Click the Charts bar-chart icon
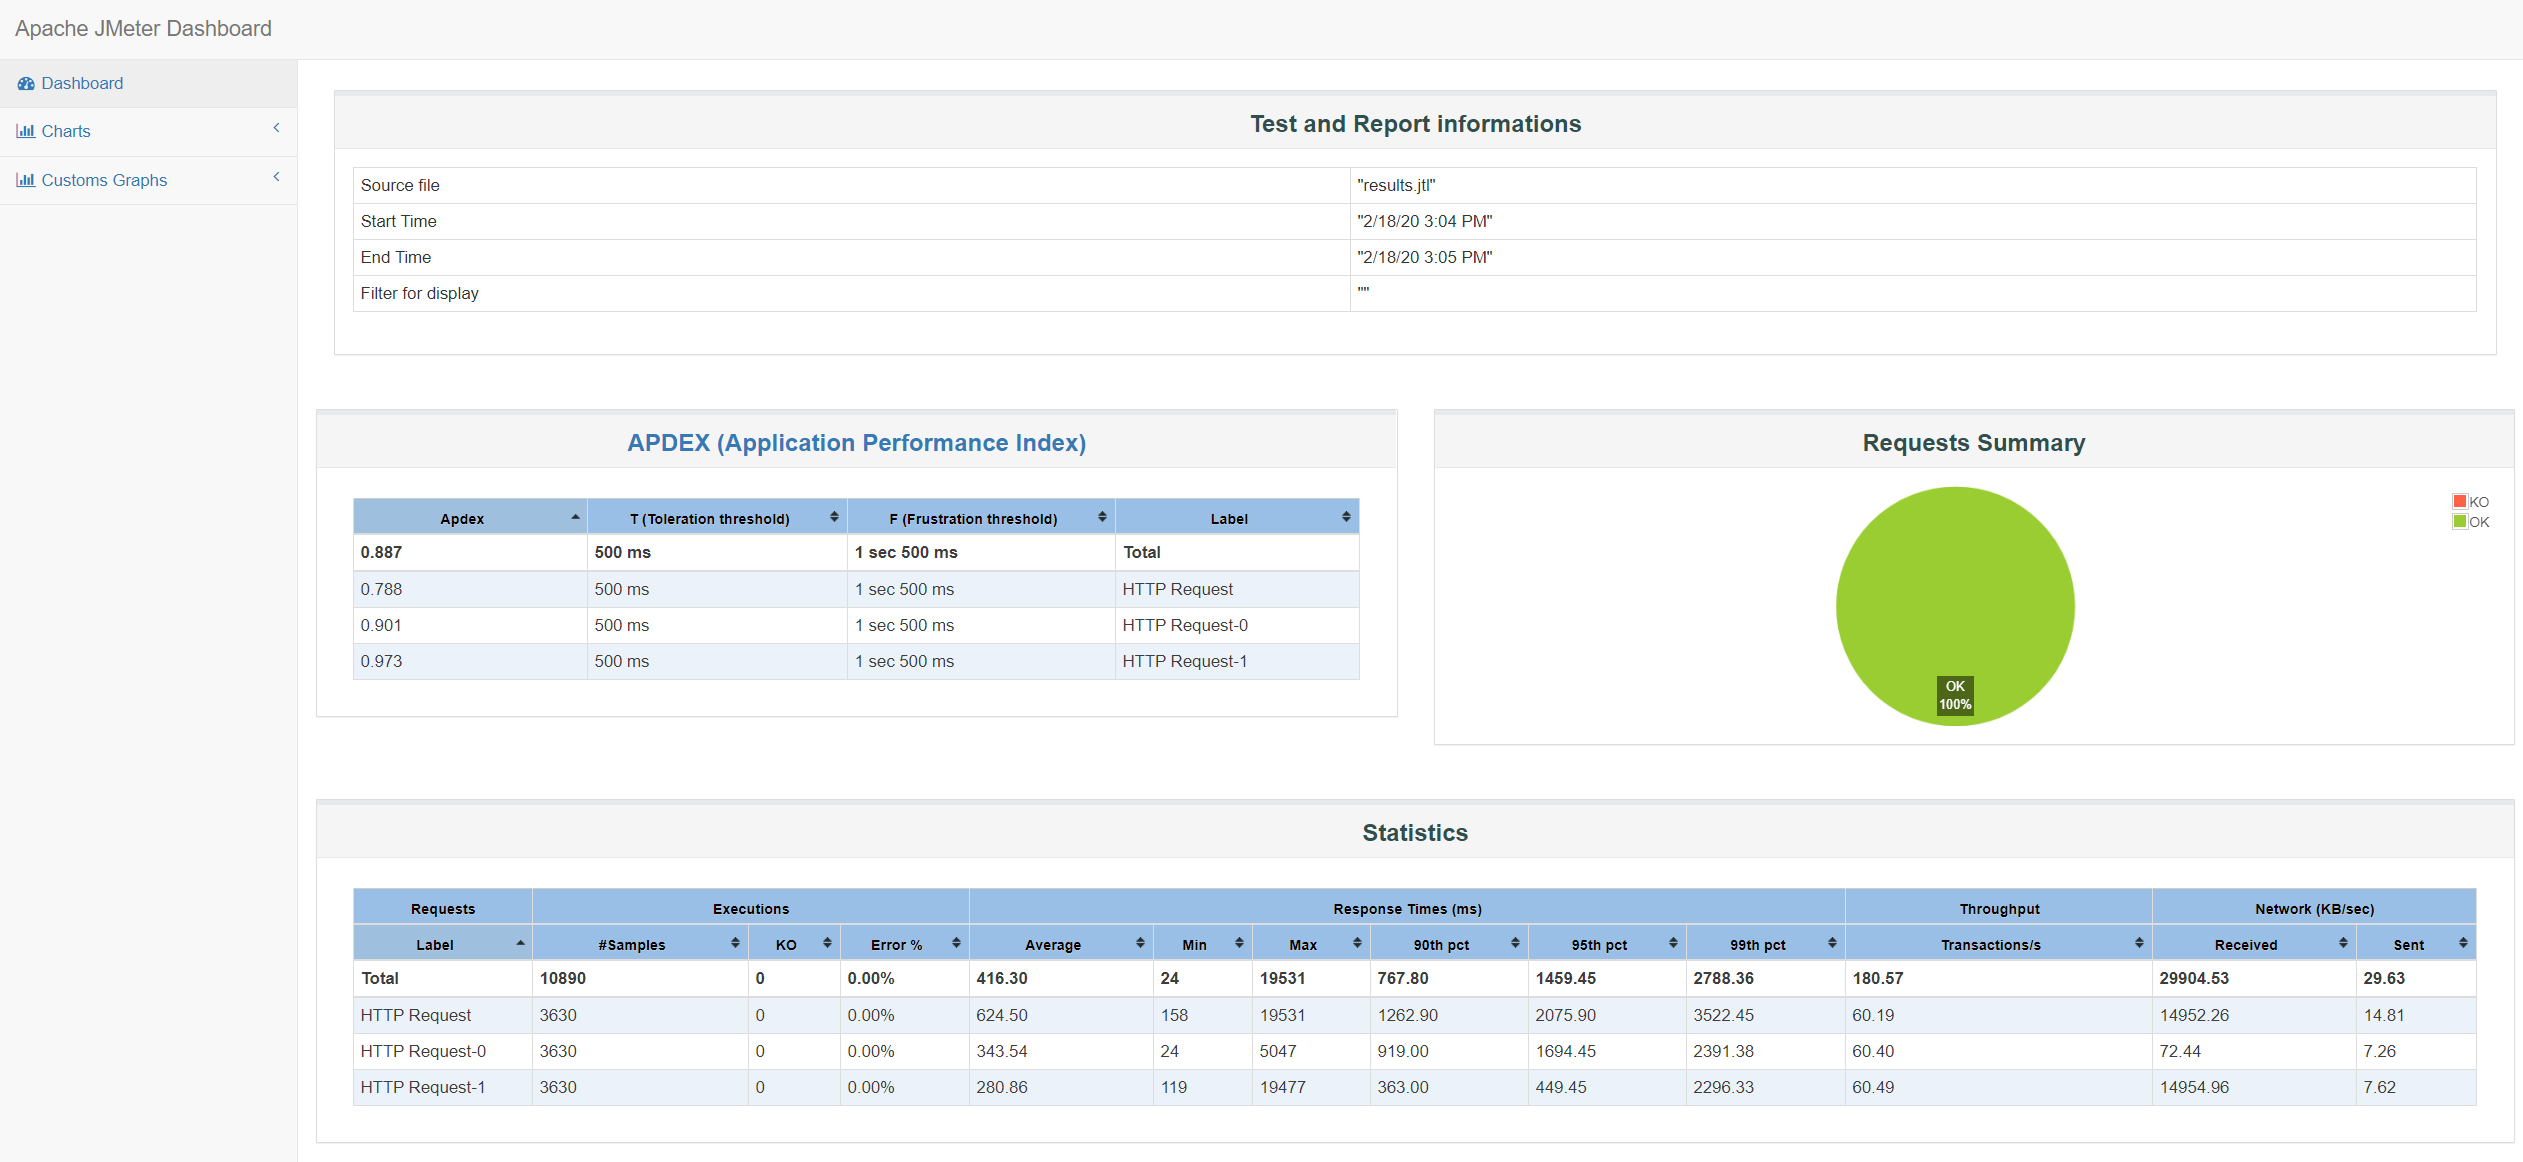The width and height of the screenshot is (2523, 1162). (26, 131)
